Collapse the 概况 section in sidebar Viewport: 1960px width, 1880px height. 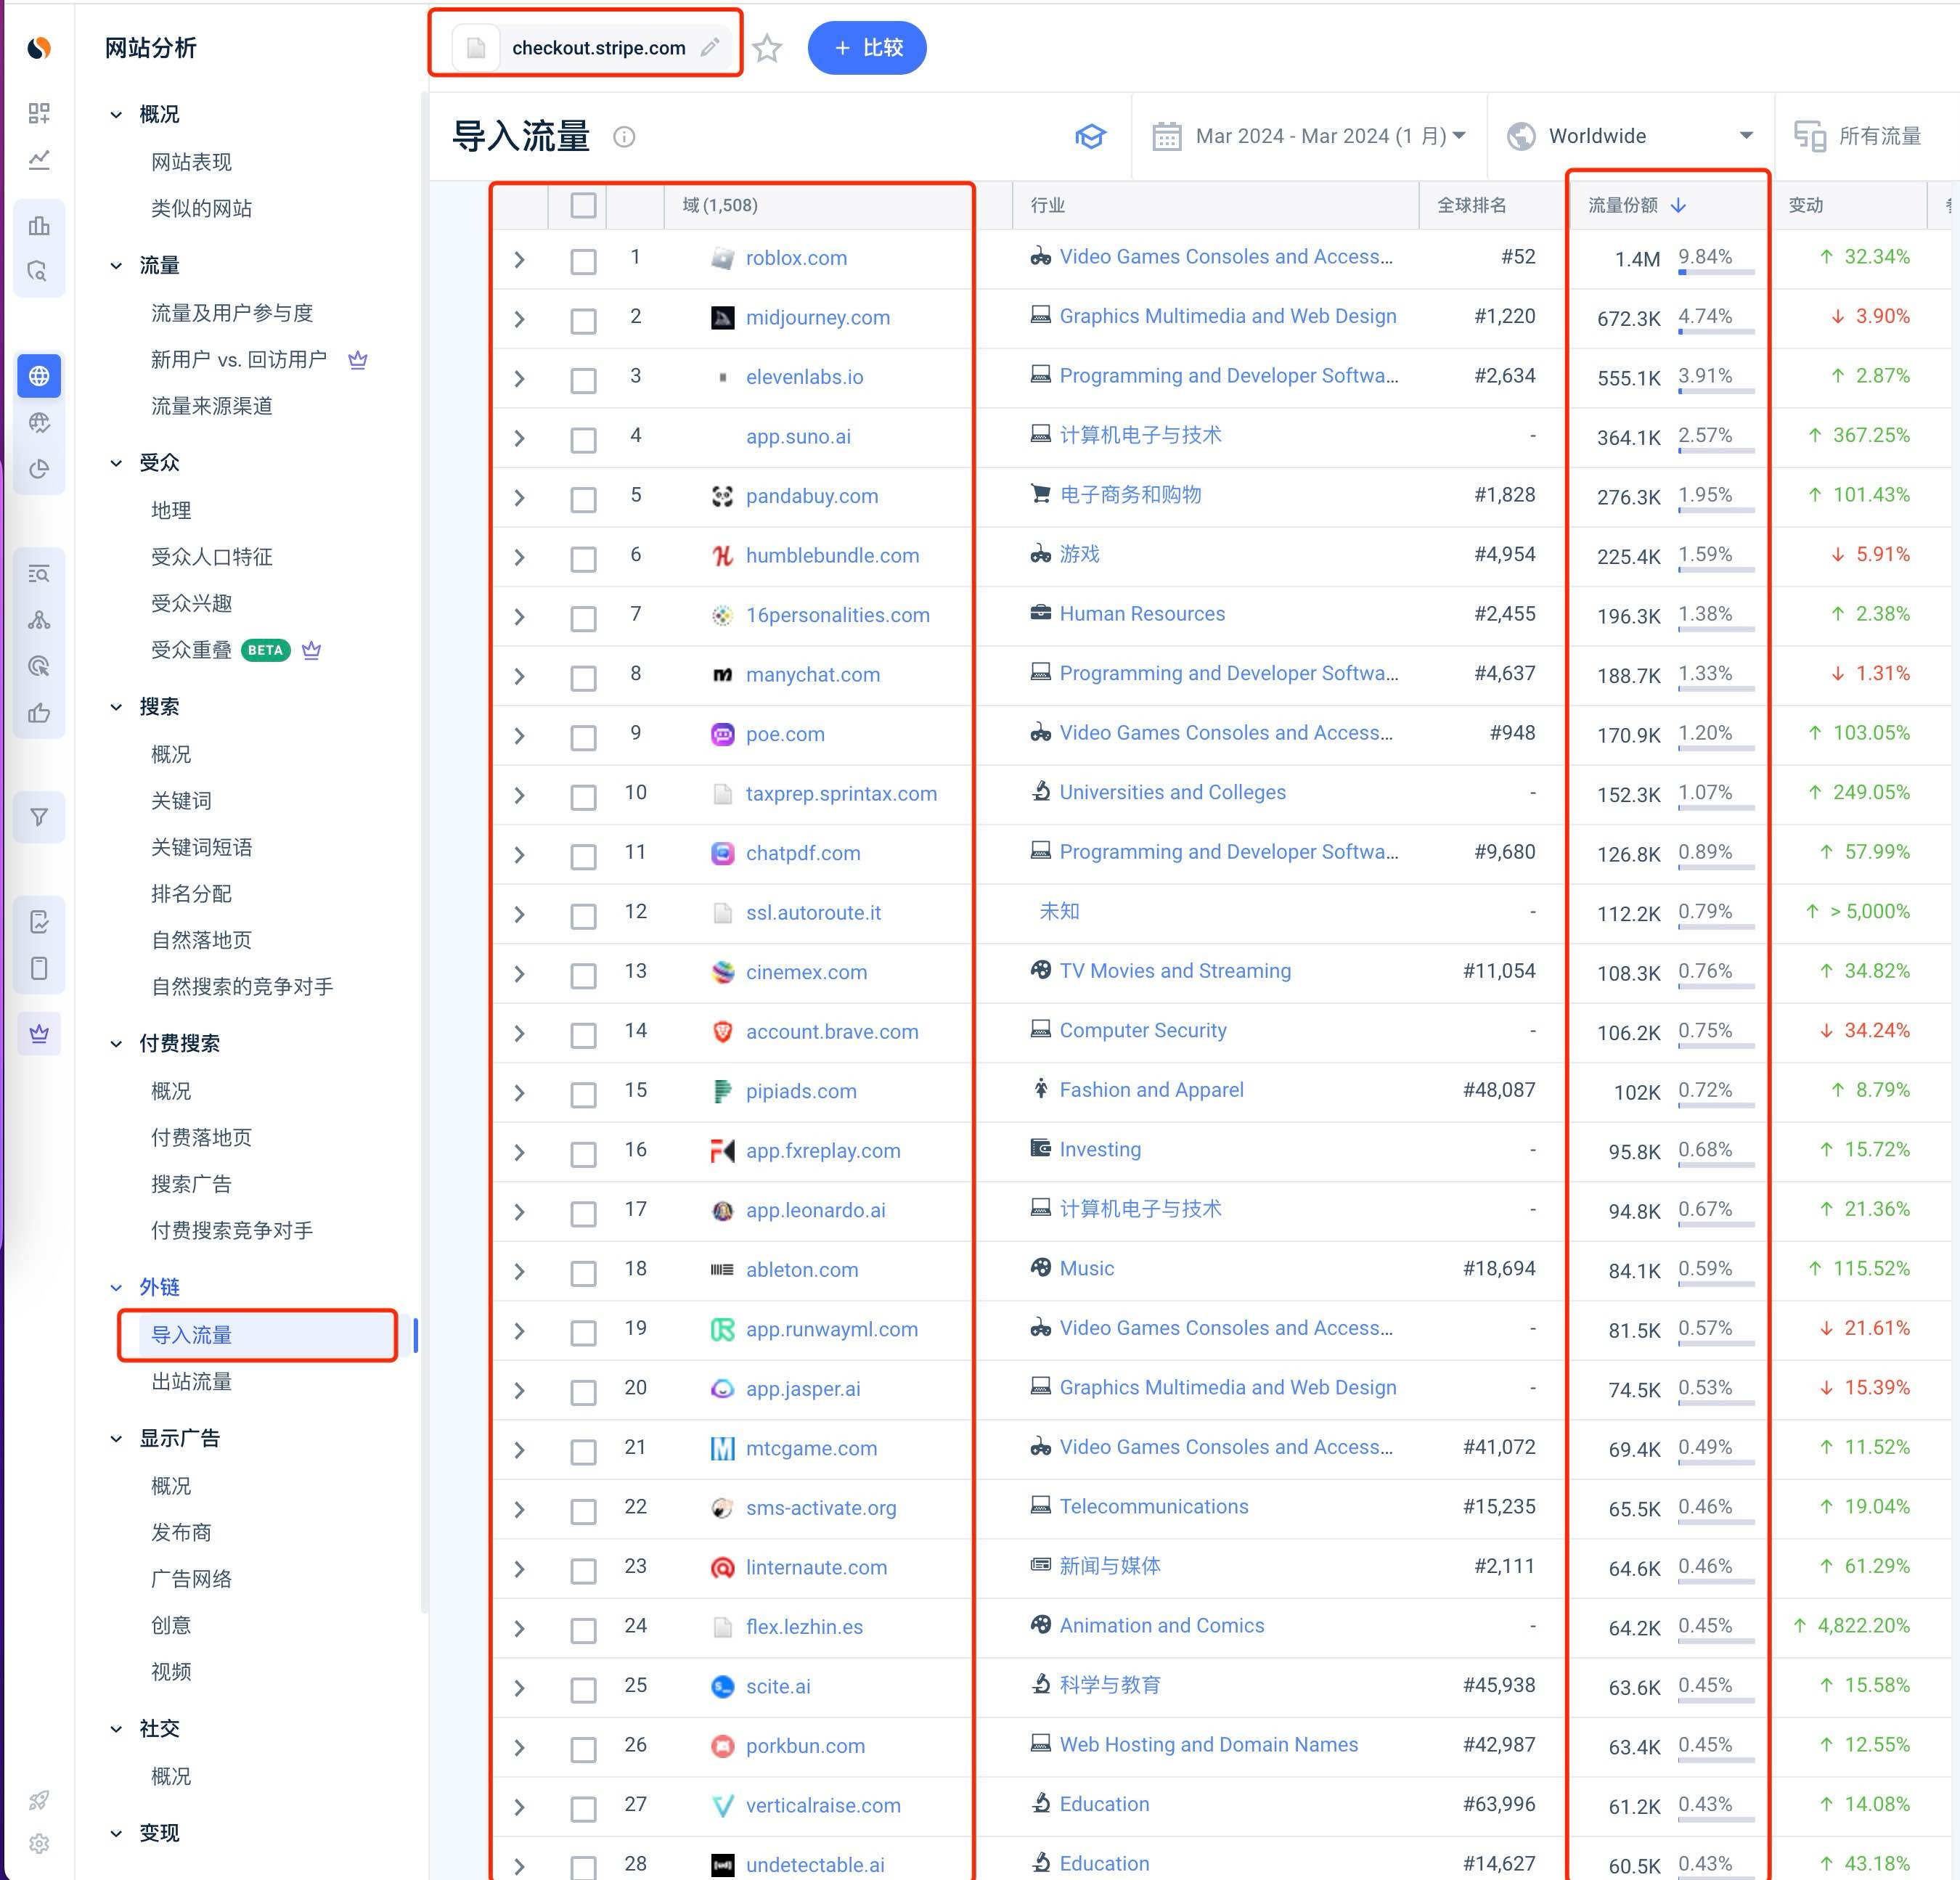[x=116, y=114]
